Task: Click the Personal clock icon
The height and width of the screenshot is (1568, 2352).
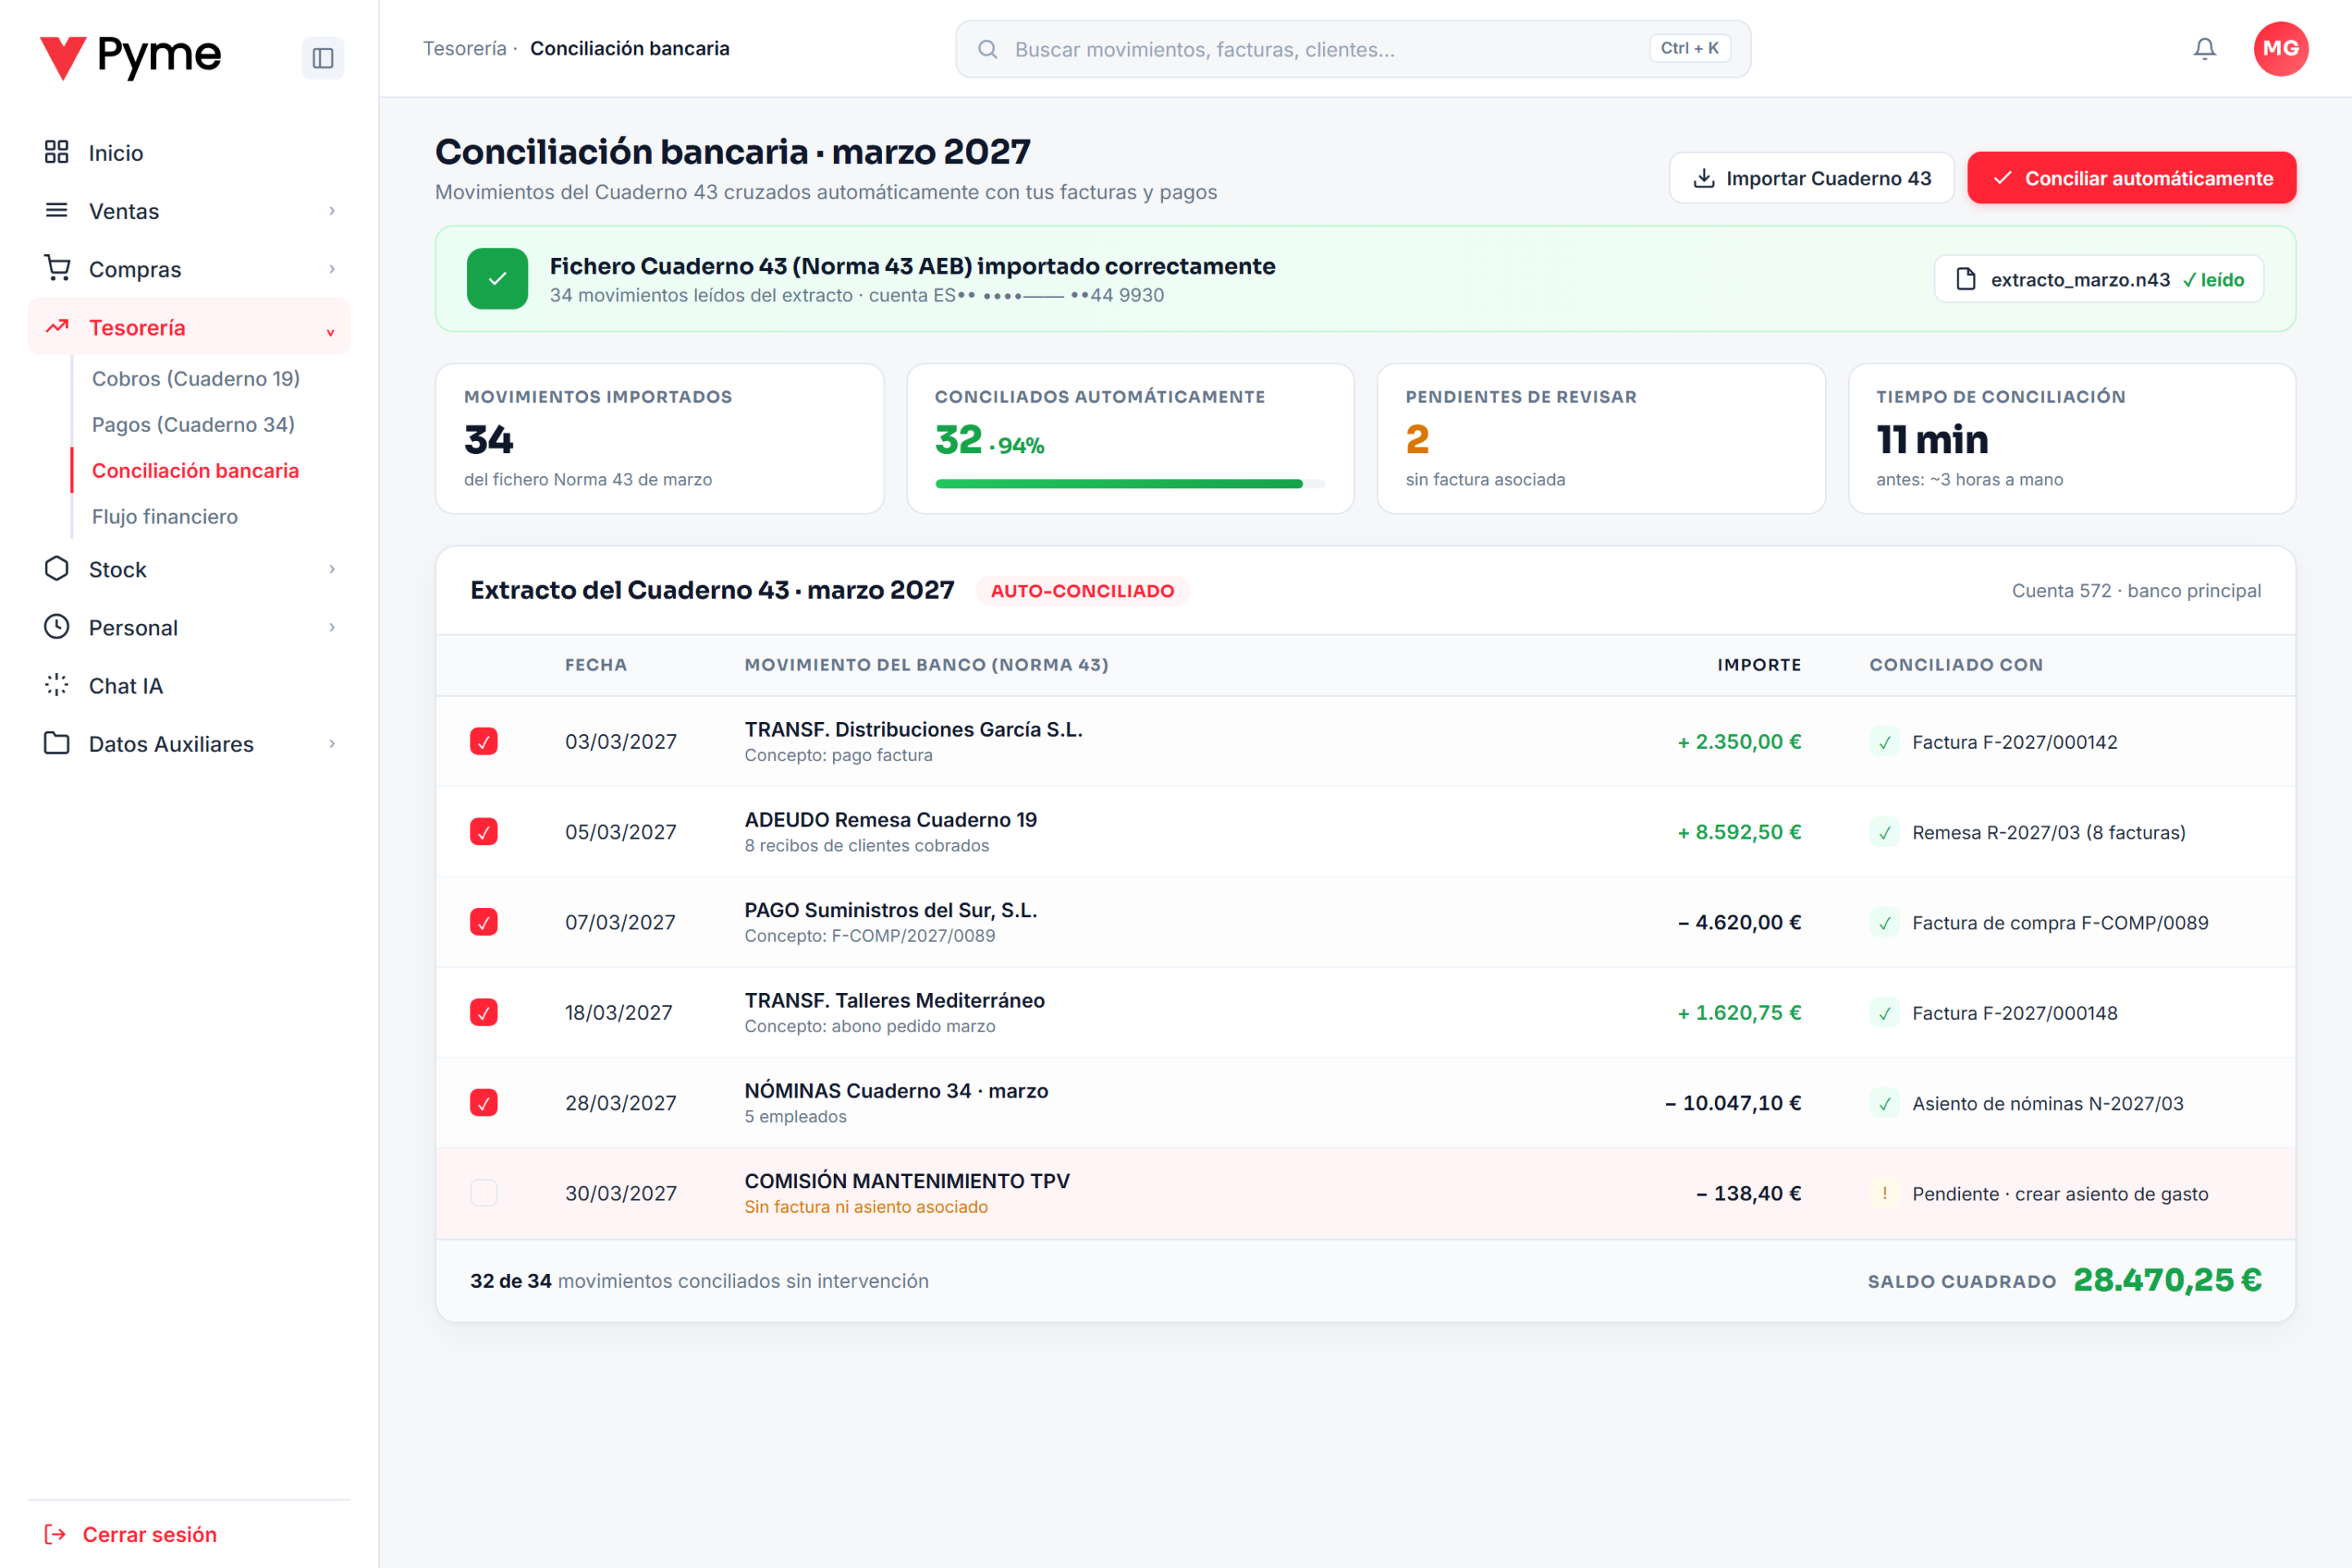Action: pos(57,626)
